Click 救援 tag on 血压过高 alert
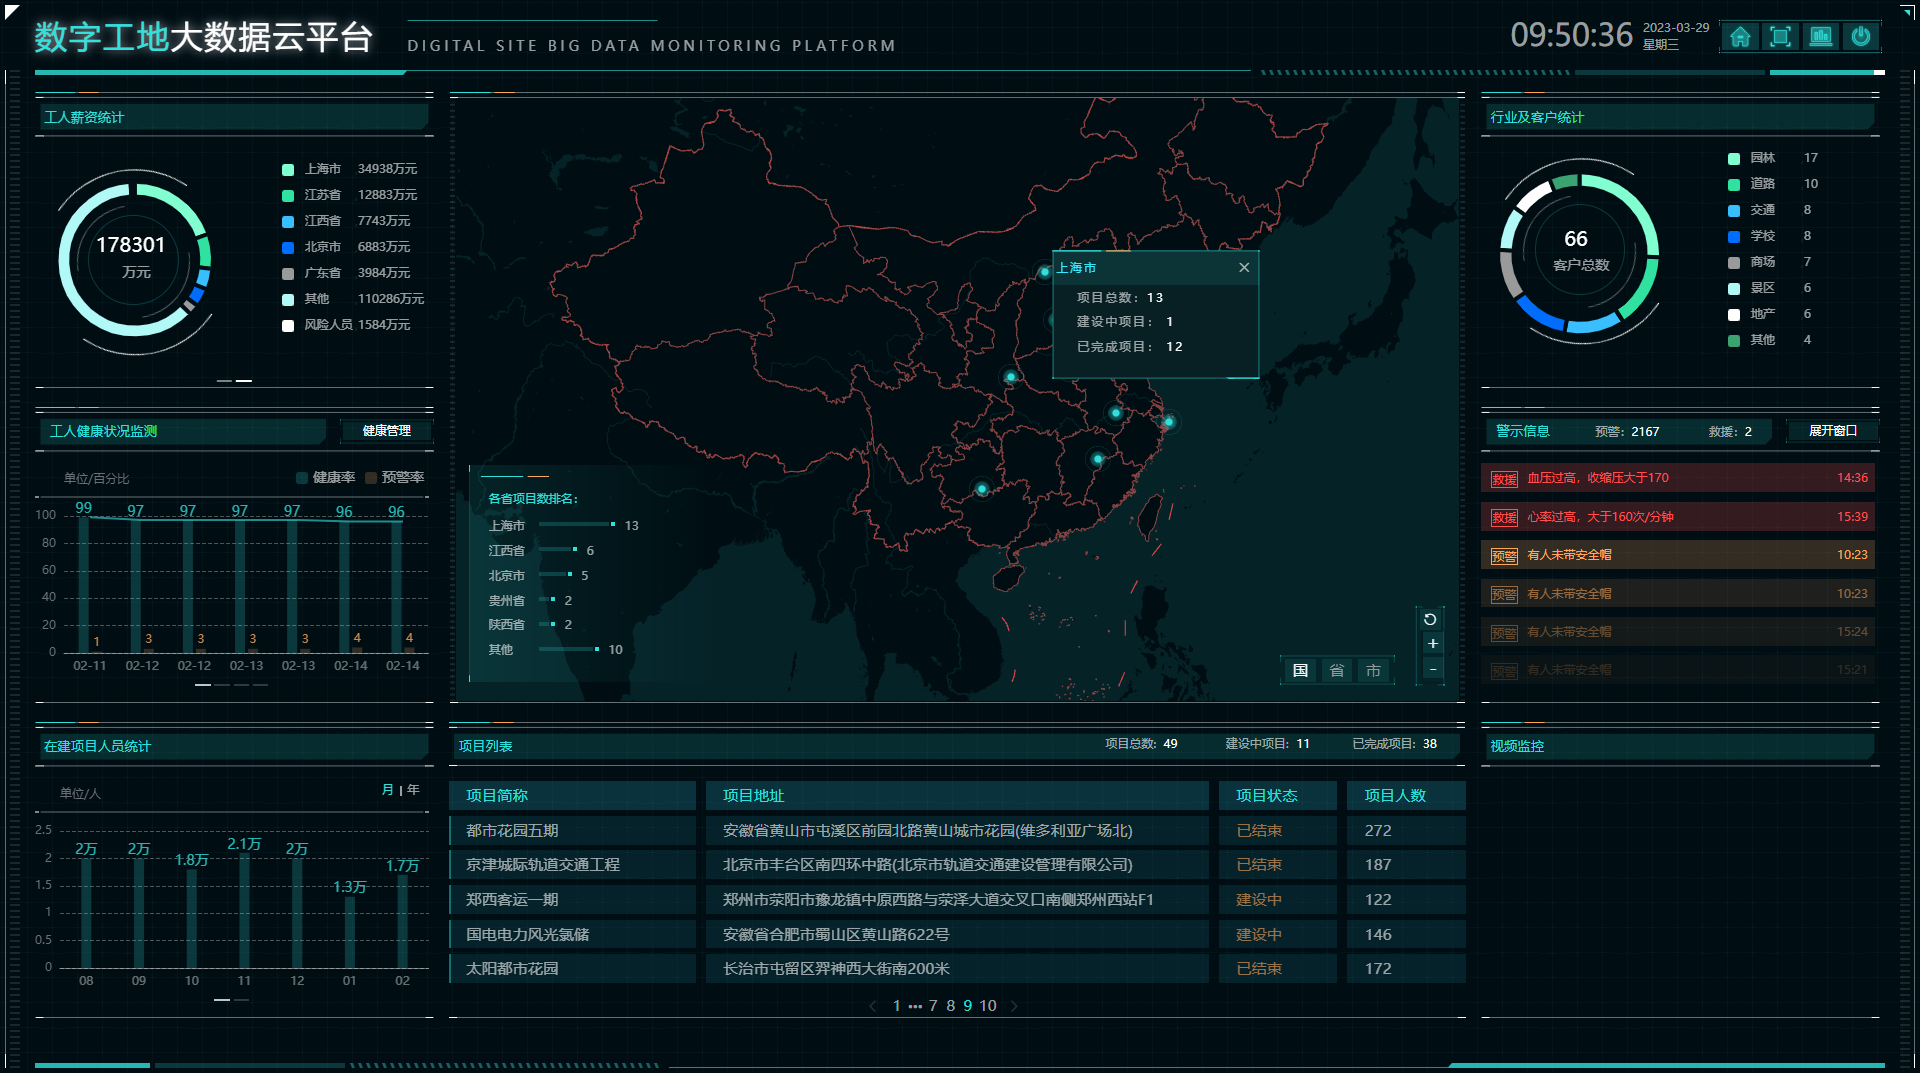The height and width of the screenshot is (1073, 1920). pos(1504,479)
